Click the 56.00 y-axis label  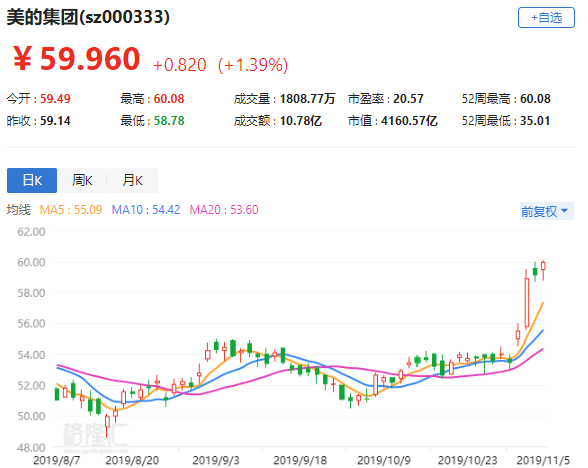(31, 324)
